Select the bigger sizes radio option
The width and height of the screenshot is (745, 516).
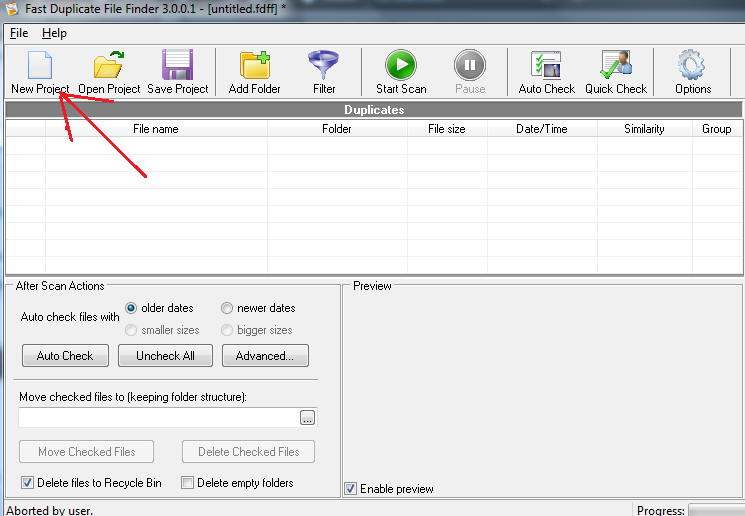[x=227, y=330]
